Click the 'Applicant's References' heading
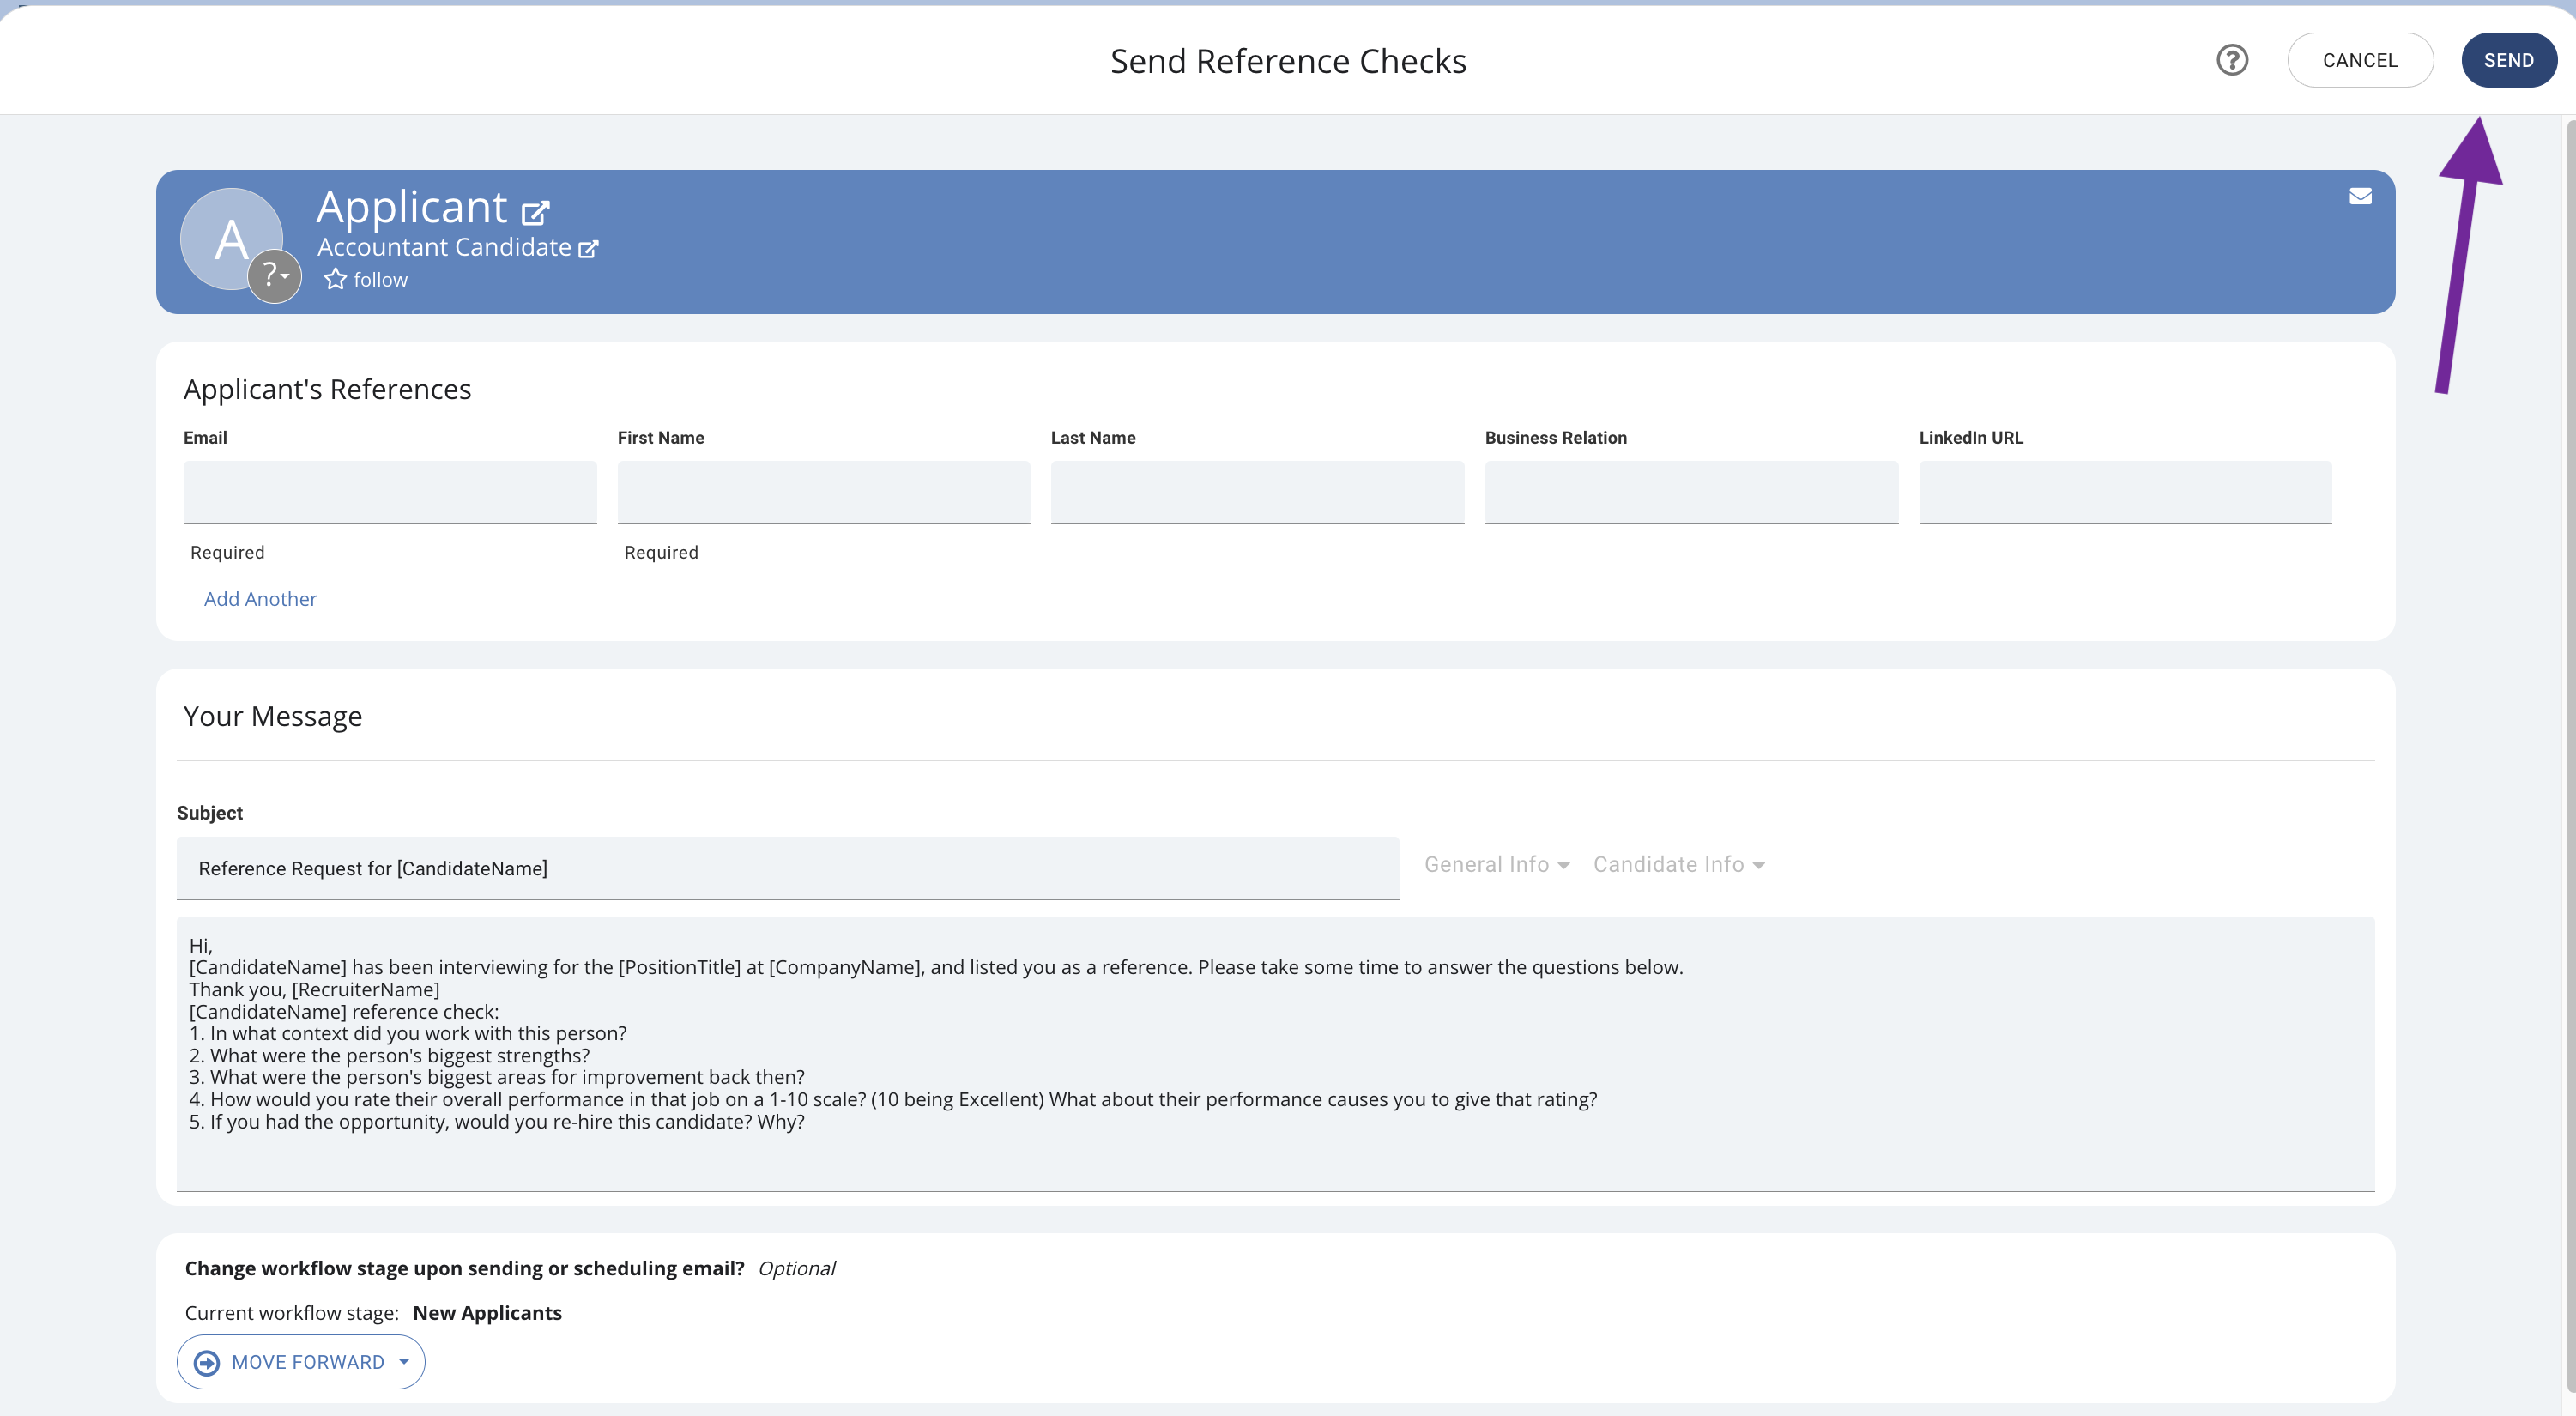The image size is (2576, 1416). [x=327, y=389]
